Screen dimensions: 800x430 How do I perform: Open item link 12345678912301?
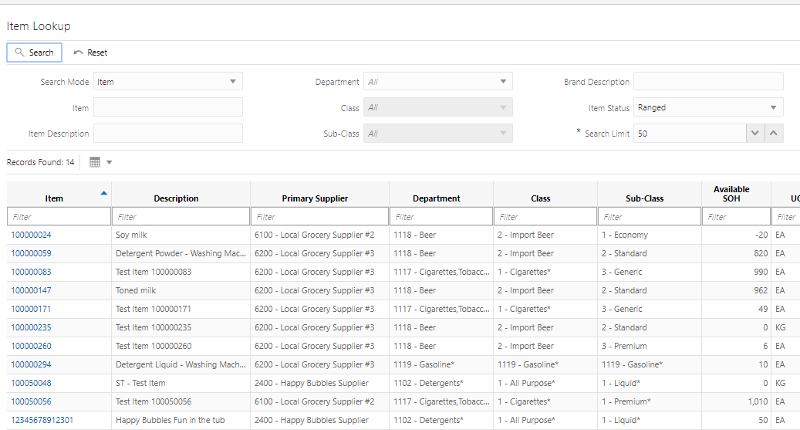pos(42,420)
